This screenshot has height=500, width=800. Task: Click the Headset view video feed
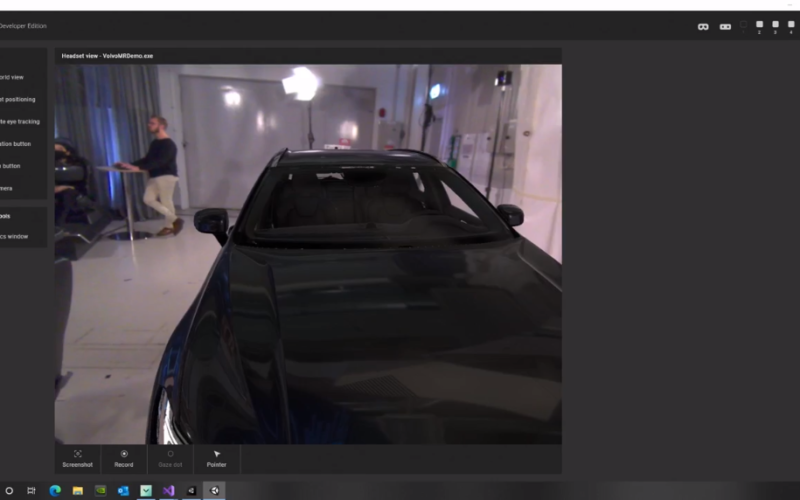pos(308,254)
